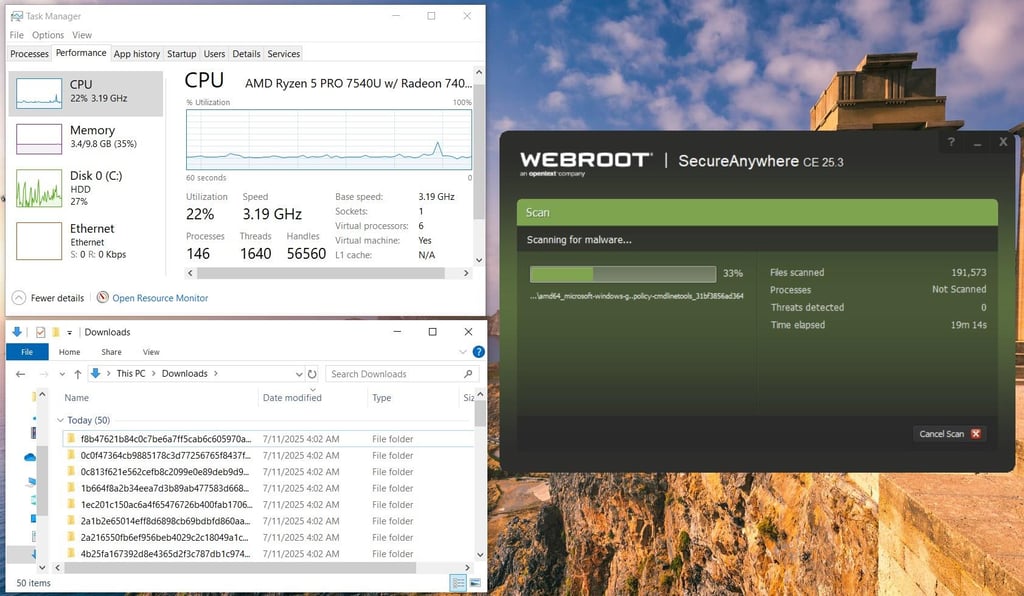Cancel the Webroot malware scan
This screenshot has height=596, width=1024.
(950, 433)
